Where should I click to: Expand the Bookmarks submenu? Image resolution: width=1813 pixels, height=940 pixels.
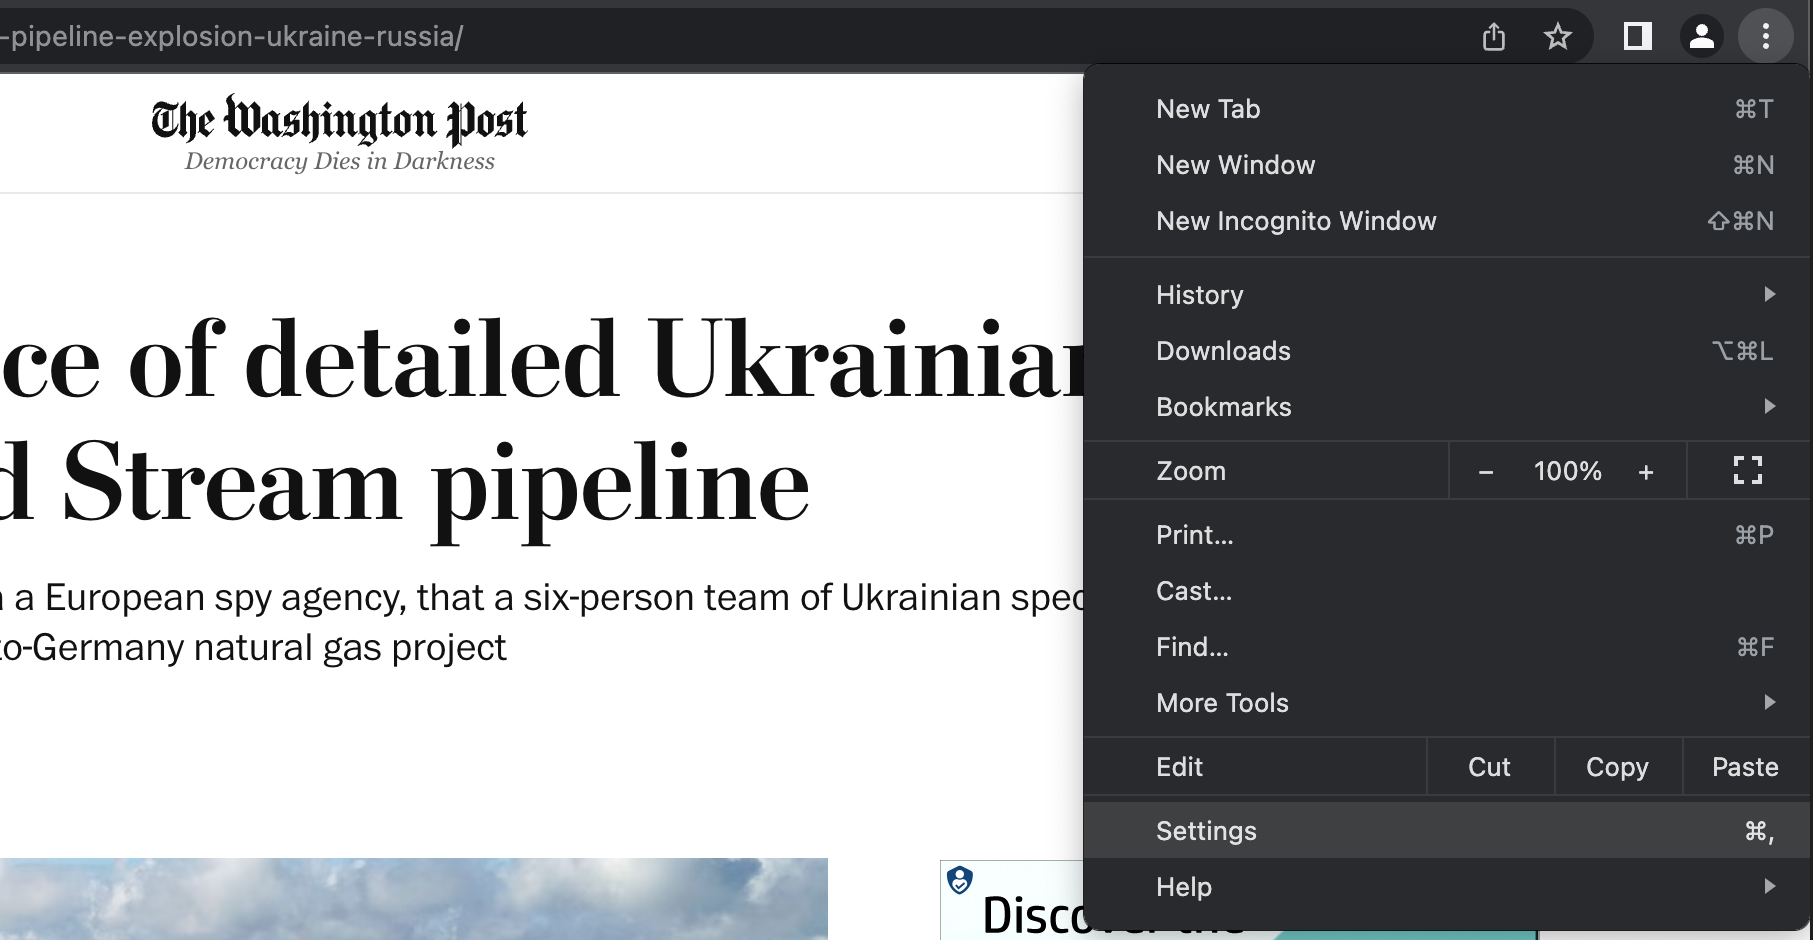[1223, 407]
